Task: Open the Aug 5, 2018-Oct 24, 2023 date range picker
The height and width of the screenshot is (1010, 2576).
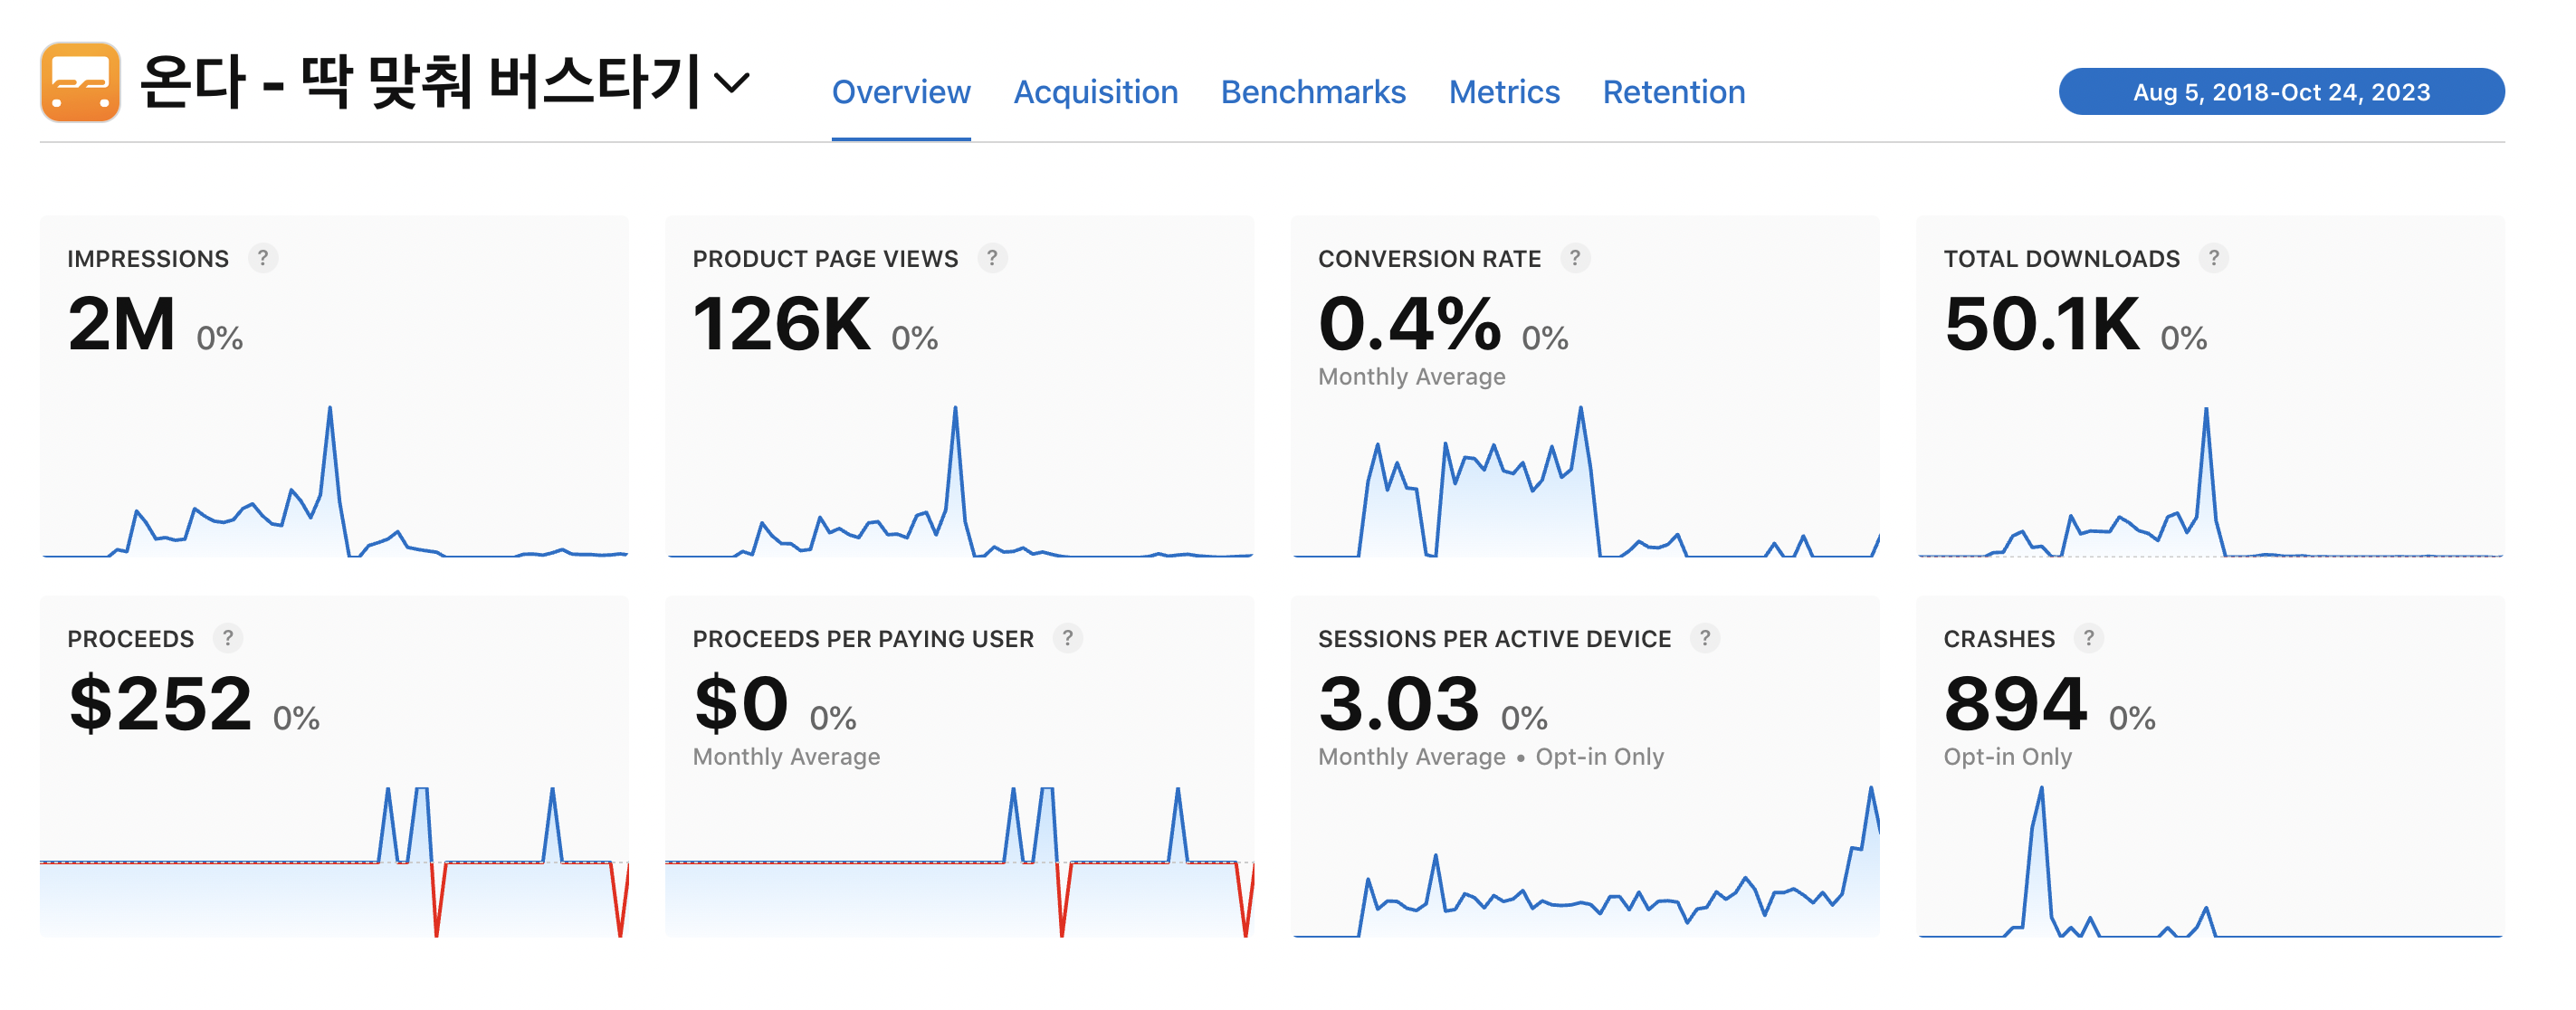Action: click(x=2281, y=92)
